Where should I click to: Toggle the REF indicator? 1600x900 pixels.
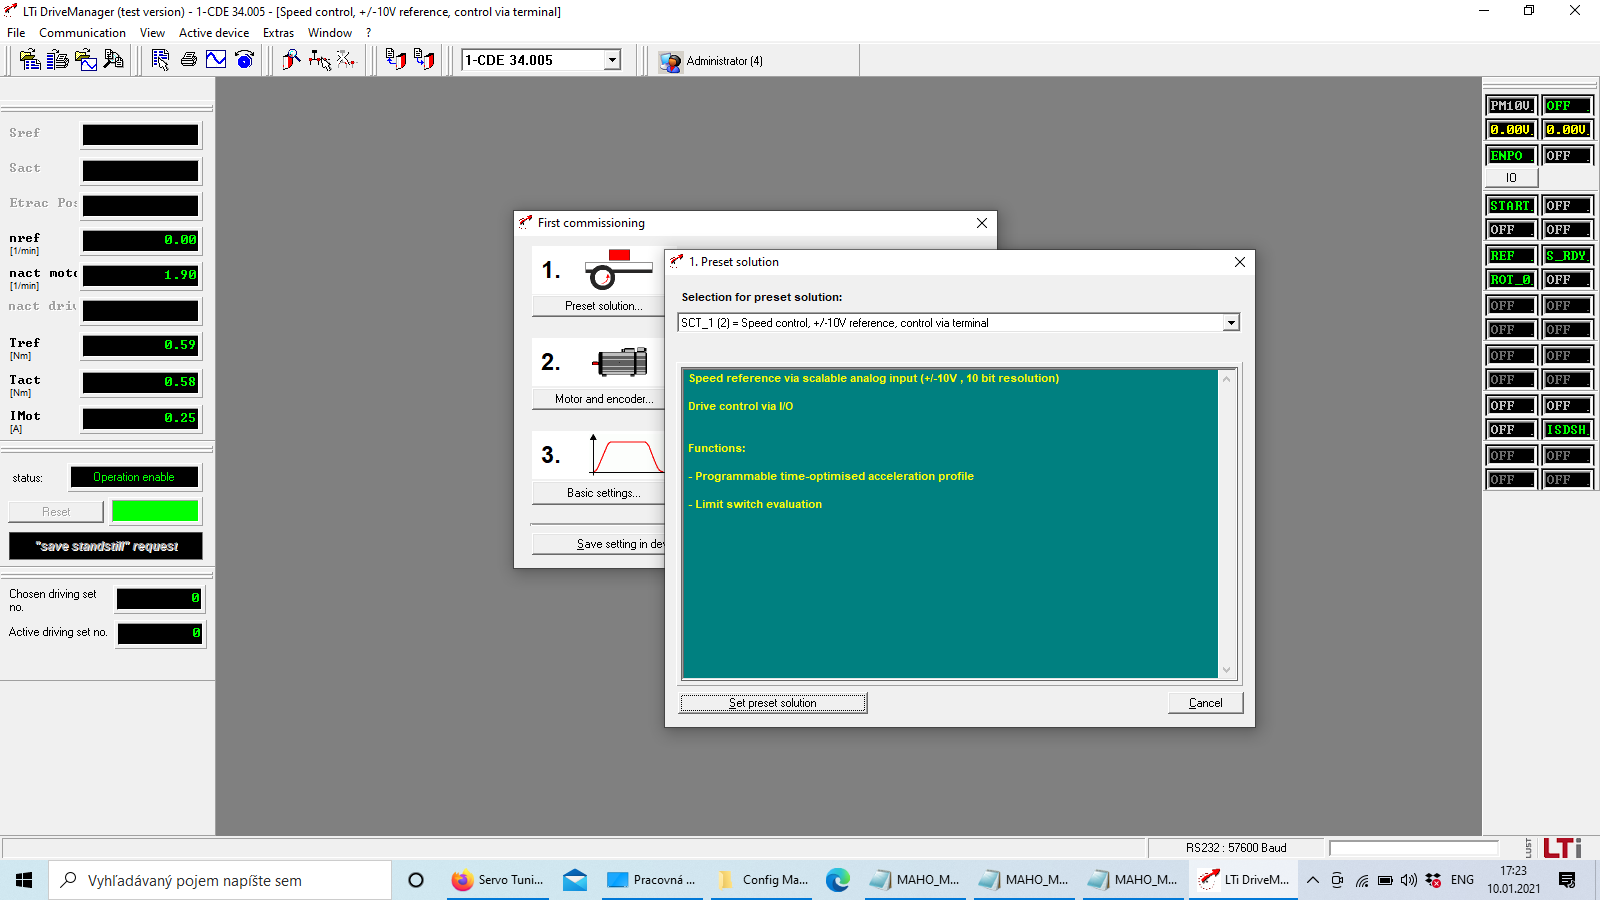point(1510,255)
